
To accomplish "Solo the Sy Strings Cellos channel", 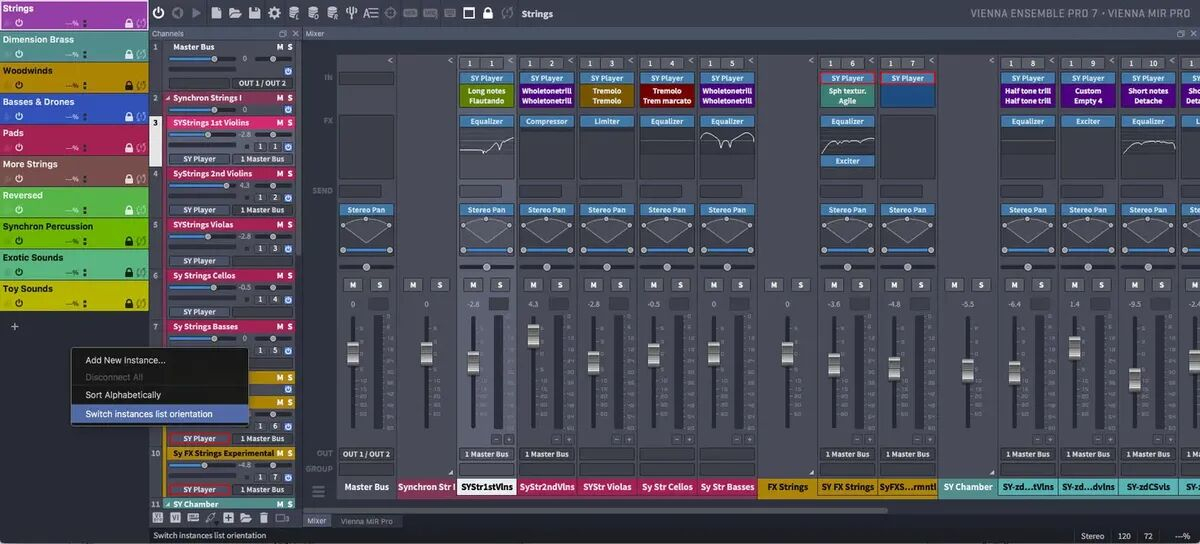I will tap(291, 275).
